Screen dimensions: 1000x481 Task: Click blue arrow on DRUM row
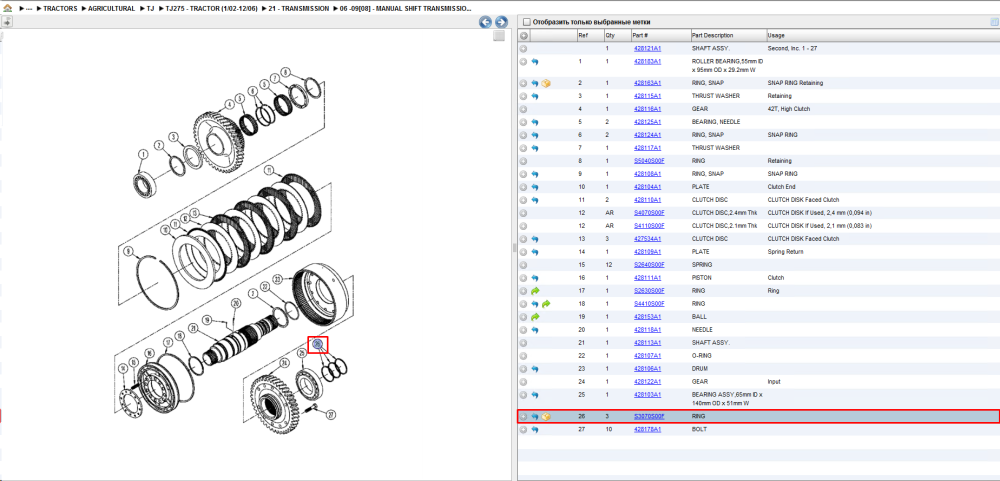pyautogui.click(x=534, y=369)
